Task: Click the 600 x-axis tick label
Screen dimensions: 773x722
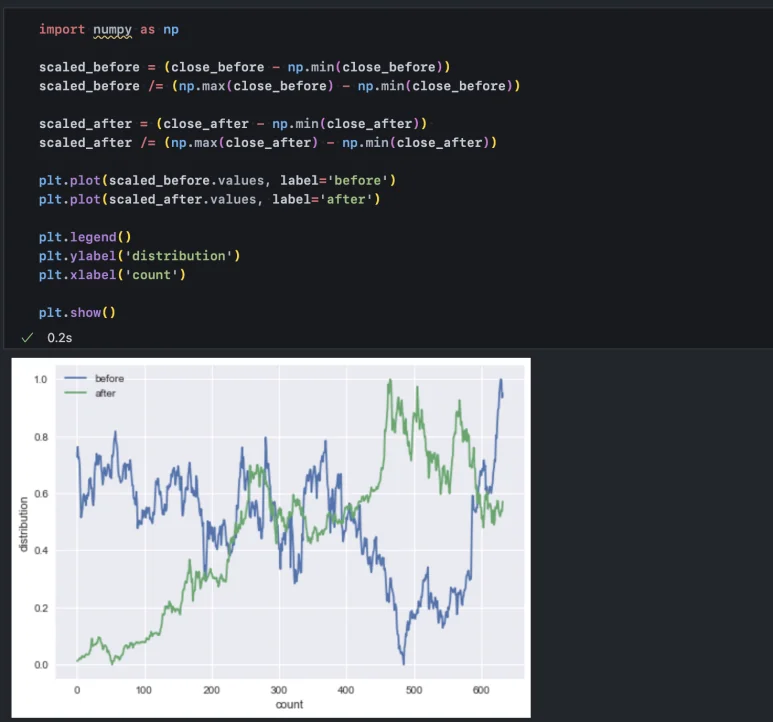Action: click(x=481, y=690)
